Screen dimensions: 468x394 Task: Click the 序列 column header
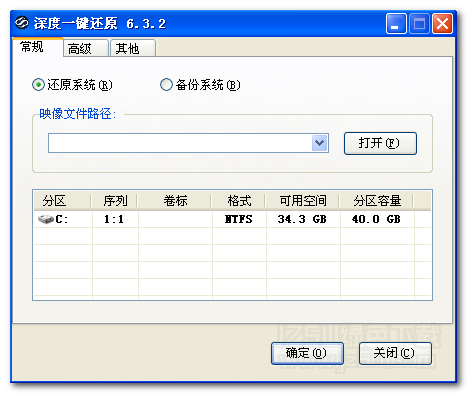[115, 201]
